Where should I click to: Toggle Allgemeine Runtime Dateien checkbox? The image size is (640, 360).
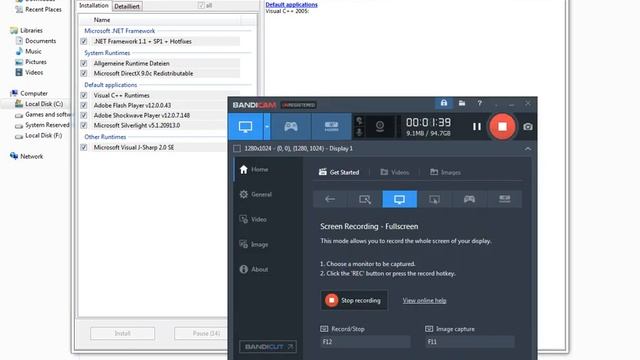click(84, 63)
